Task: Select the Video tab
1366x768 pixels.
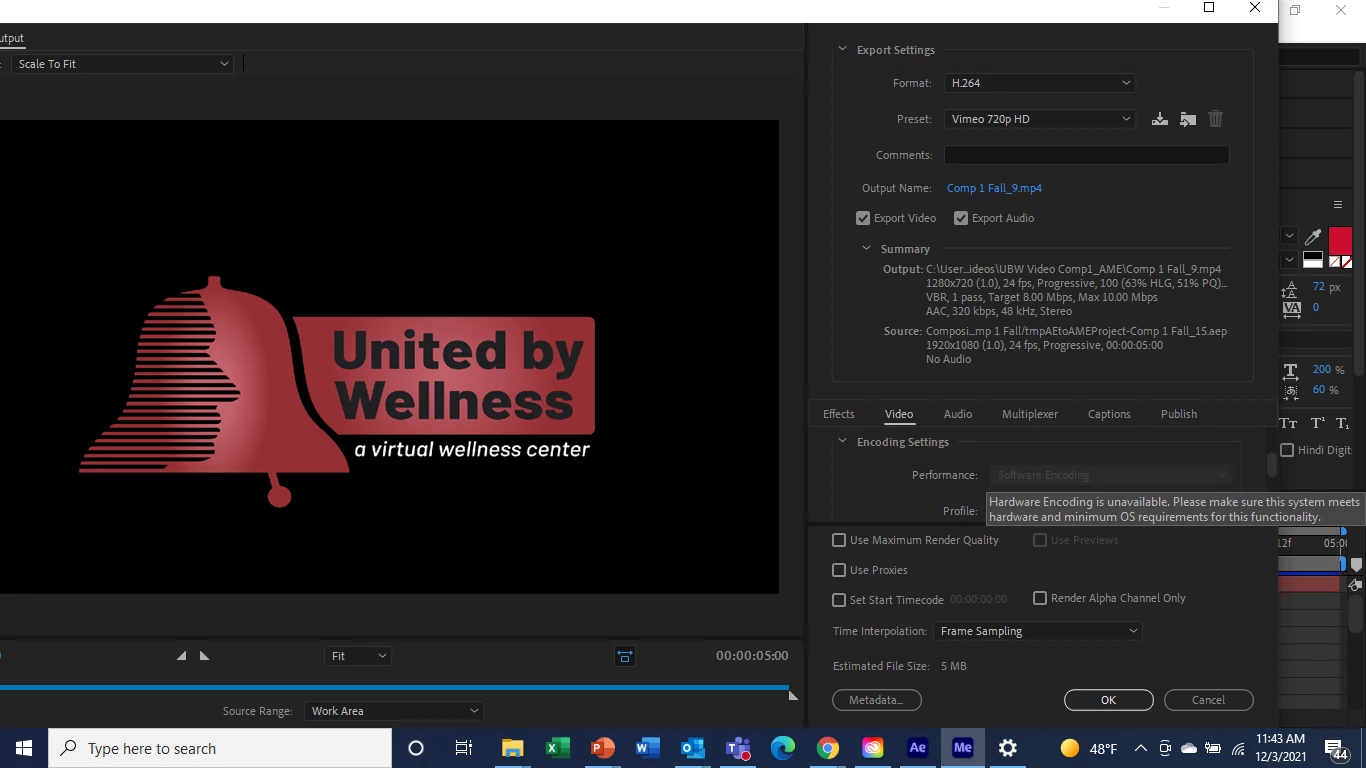Action: tap(899, 414)
